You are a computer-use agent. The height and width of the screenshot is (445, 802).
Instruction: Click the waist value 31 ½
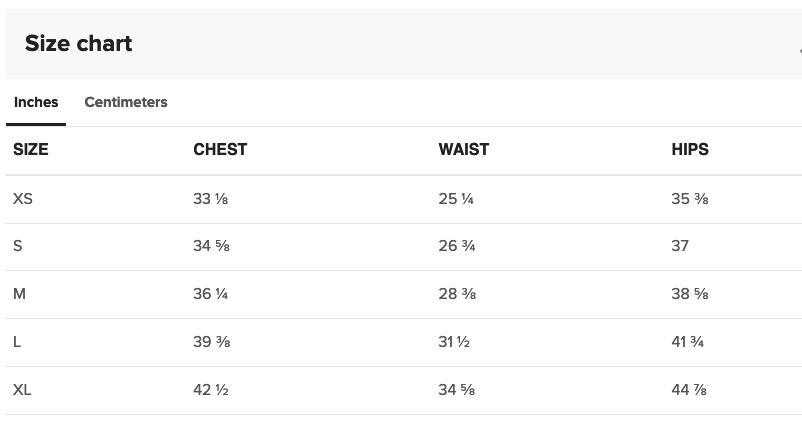tap(454, 342)
